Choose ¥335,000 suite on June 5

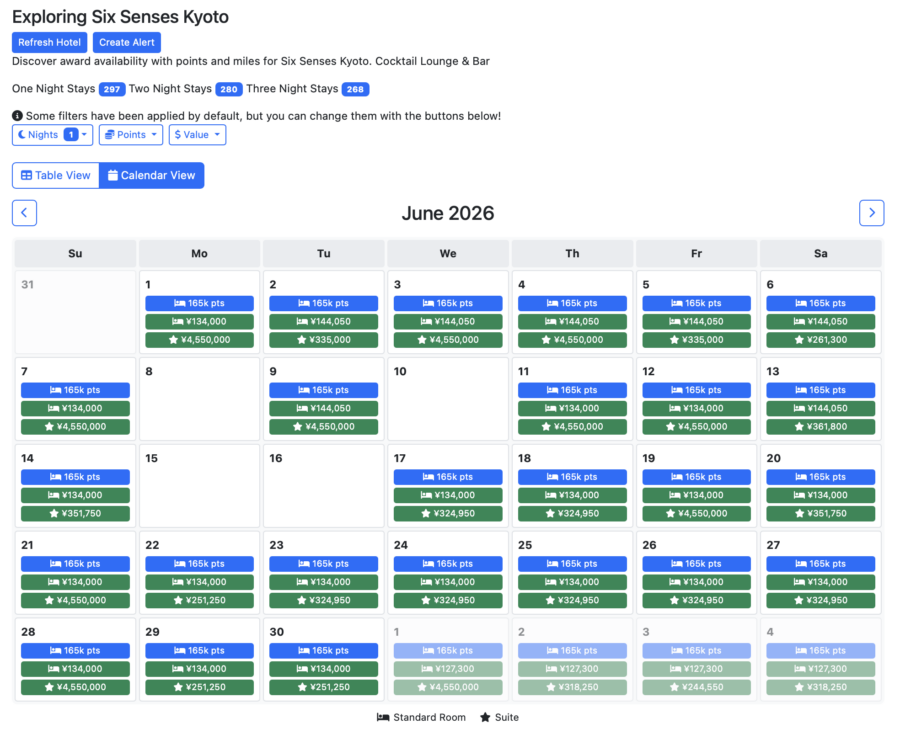696,340
